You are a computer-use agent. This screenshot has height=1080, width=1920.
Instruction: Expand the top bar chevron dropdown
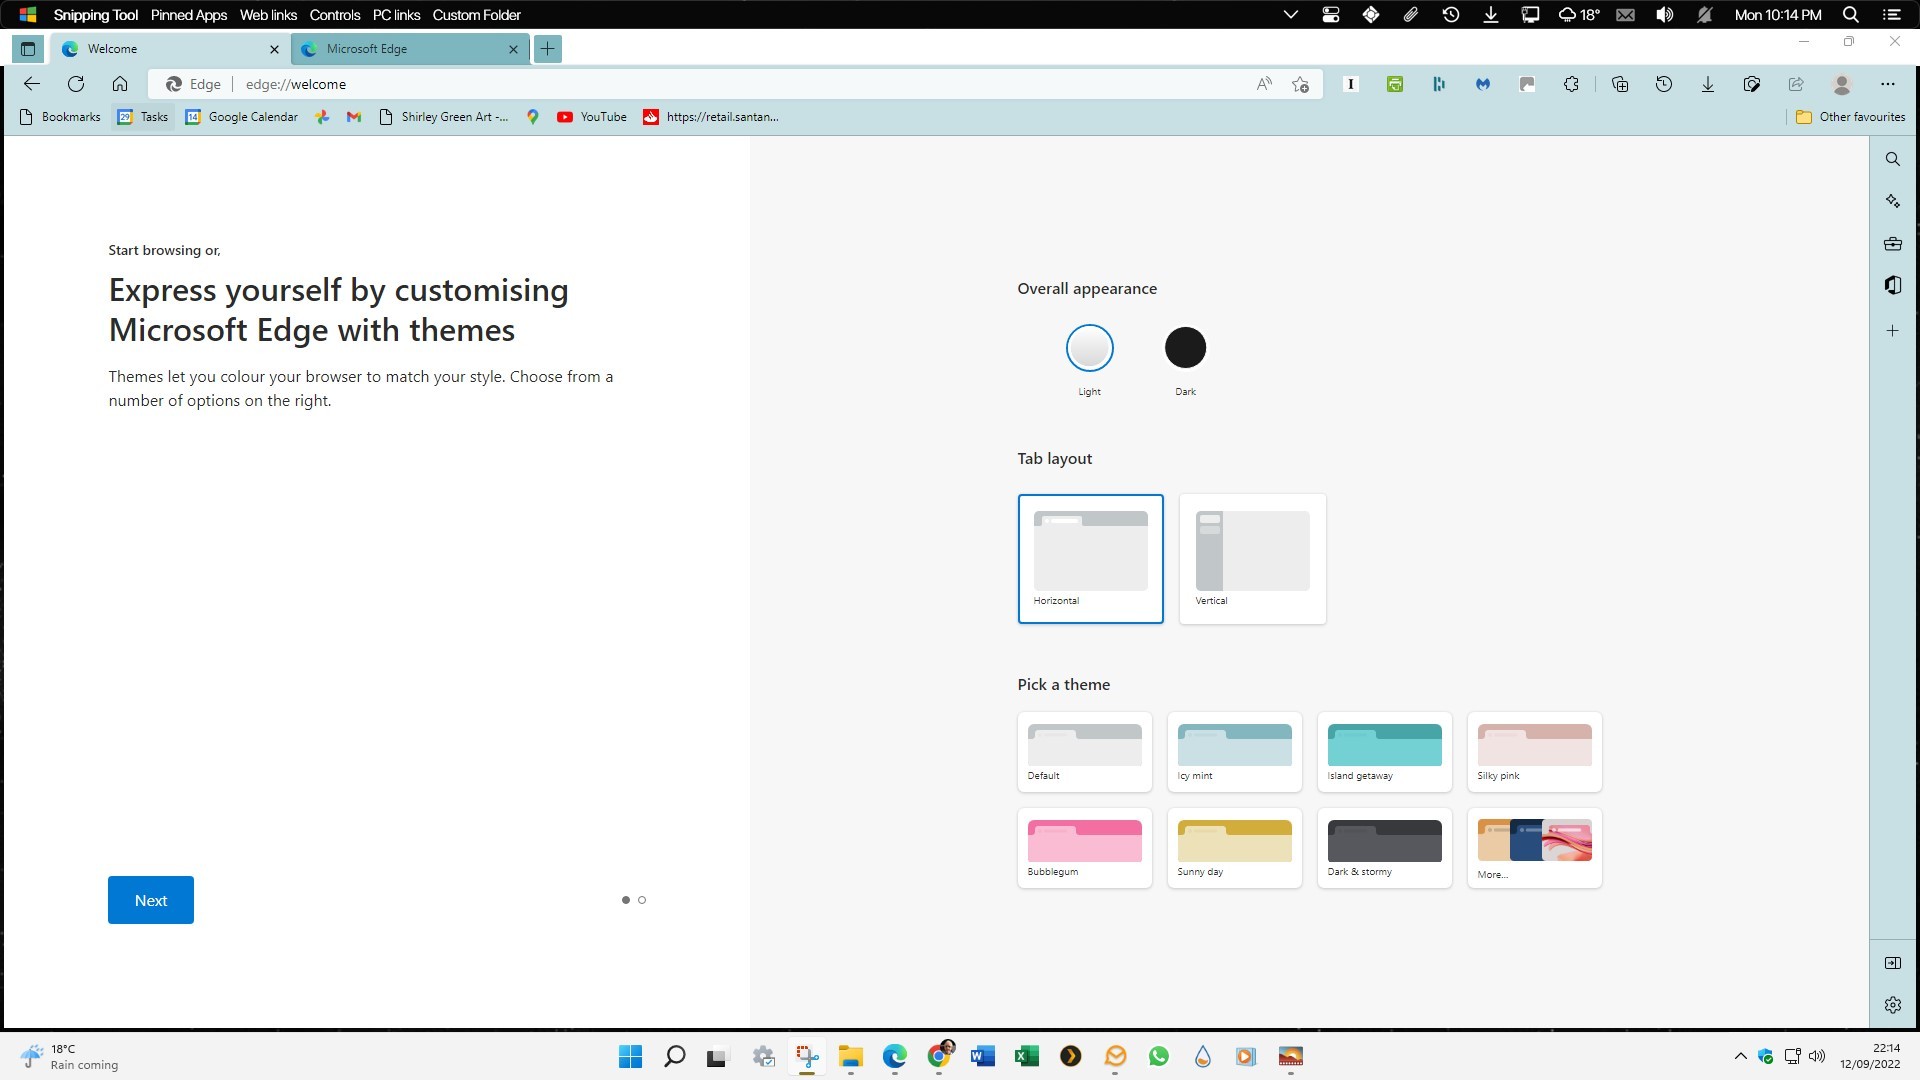pyautogui.click(x=1290, y=15)
